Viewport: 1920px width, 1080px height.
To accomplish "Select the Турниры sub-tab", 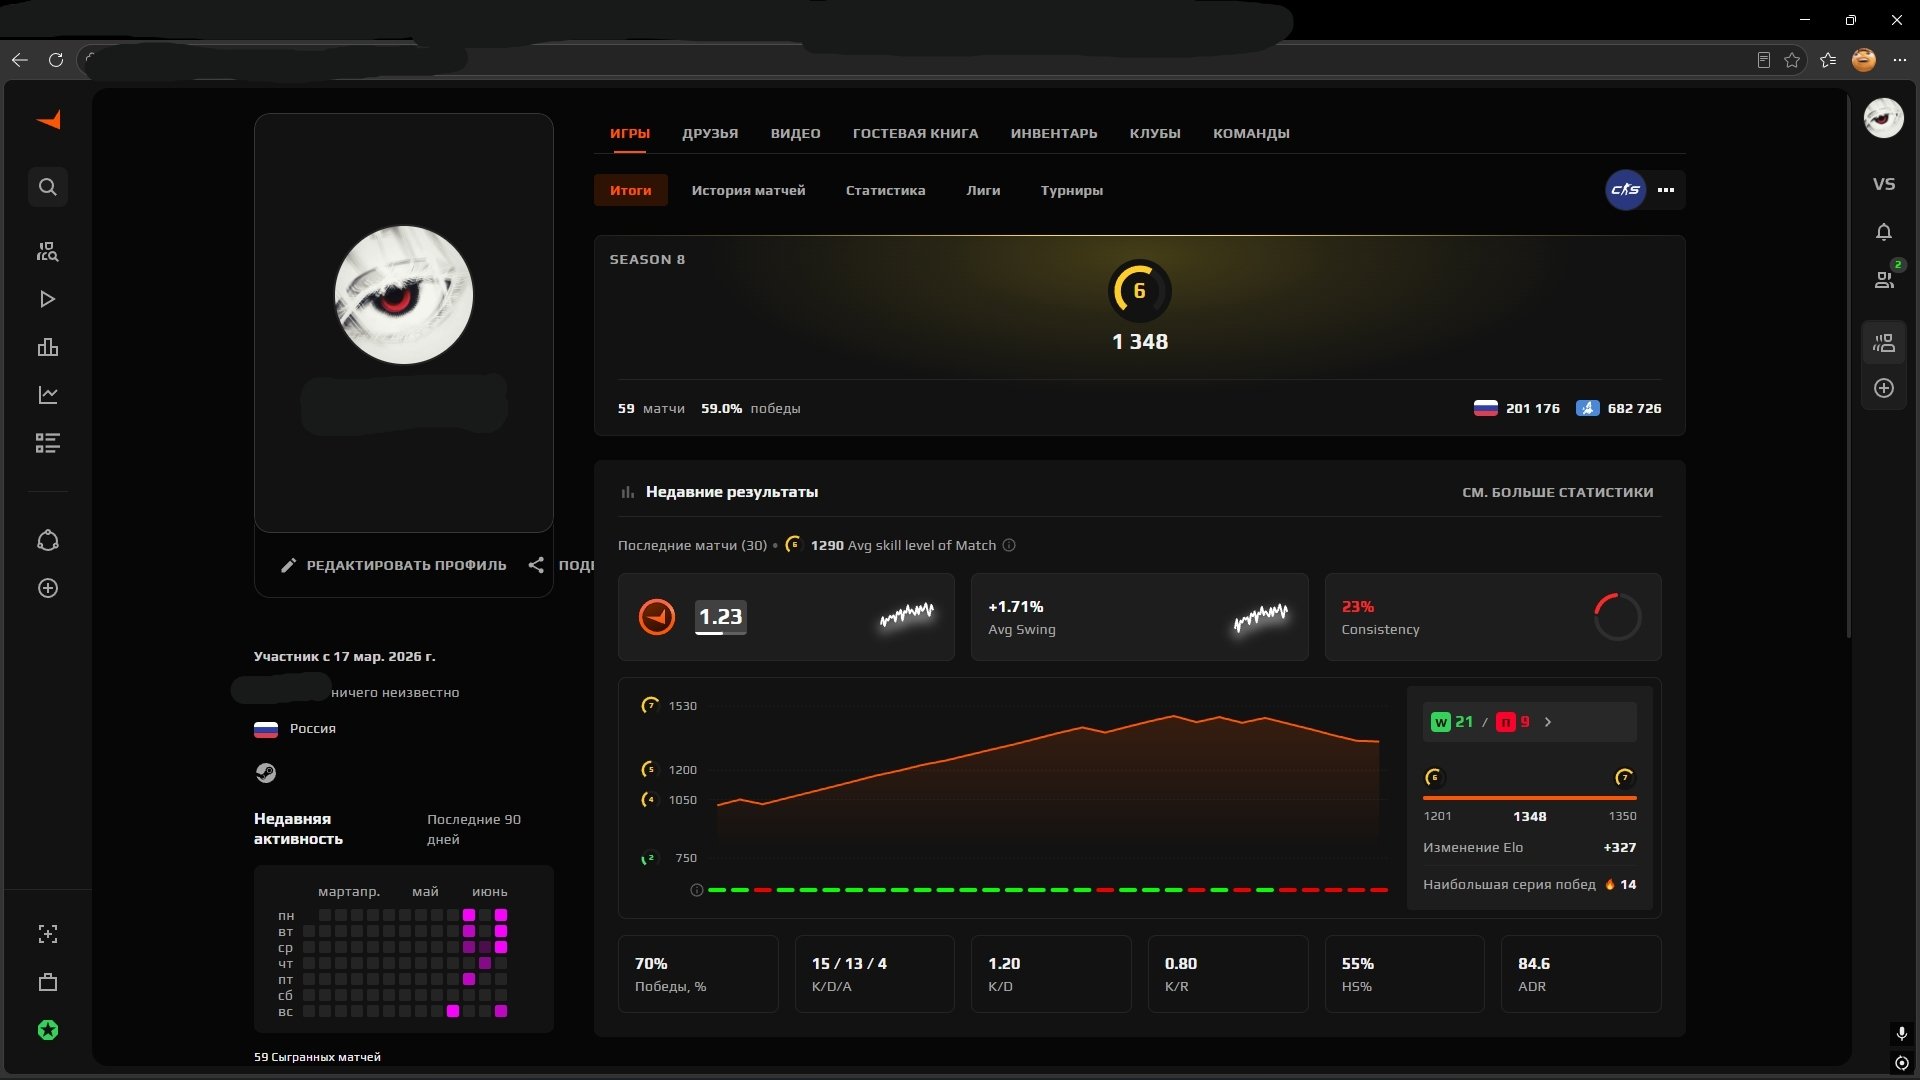I will (1072, 190).
